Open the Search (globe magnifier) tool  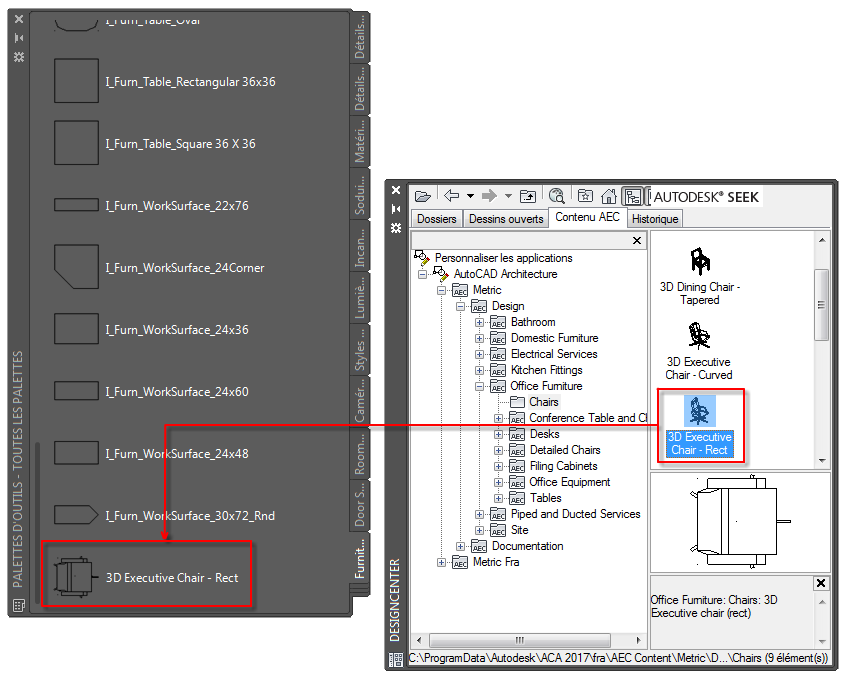tap(556, 195)
